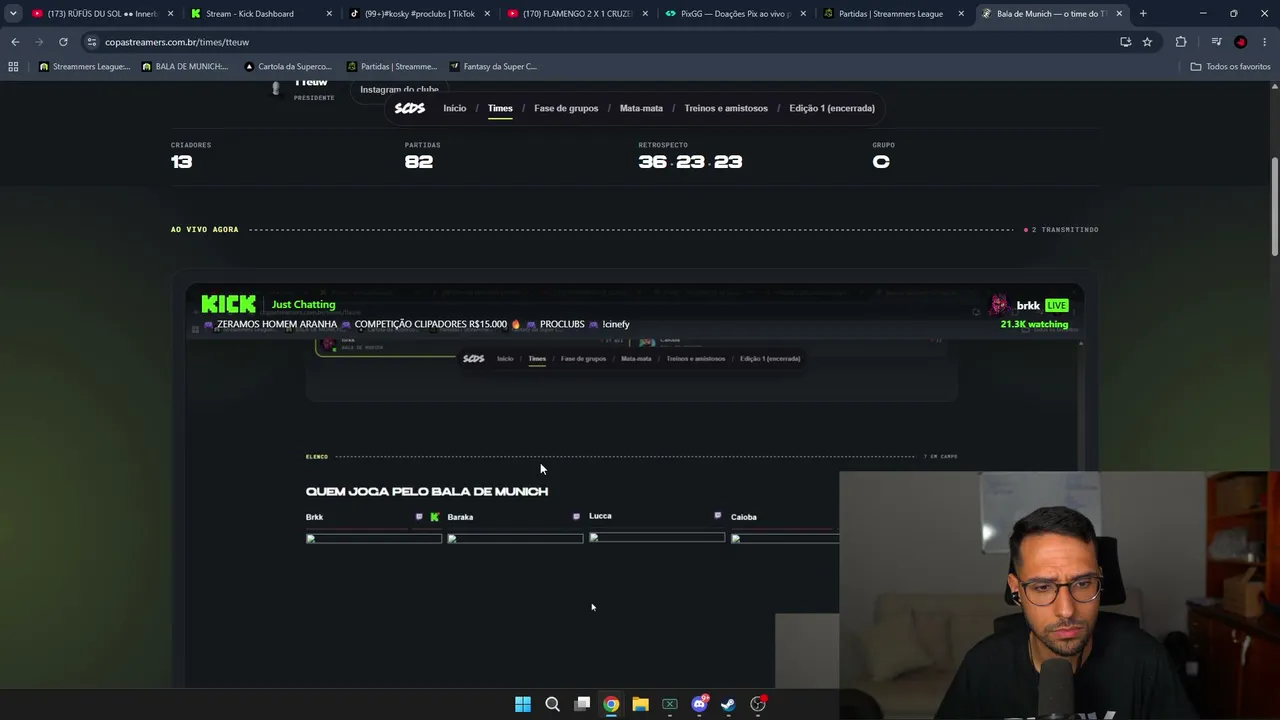
Task: Open Streamers League bookmark
Action: coord(85,67)
